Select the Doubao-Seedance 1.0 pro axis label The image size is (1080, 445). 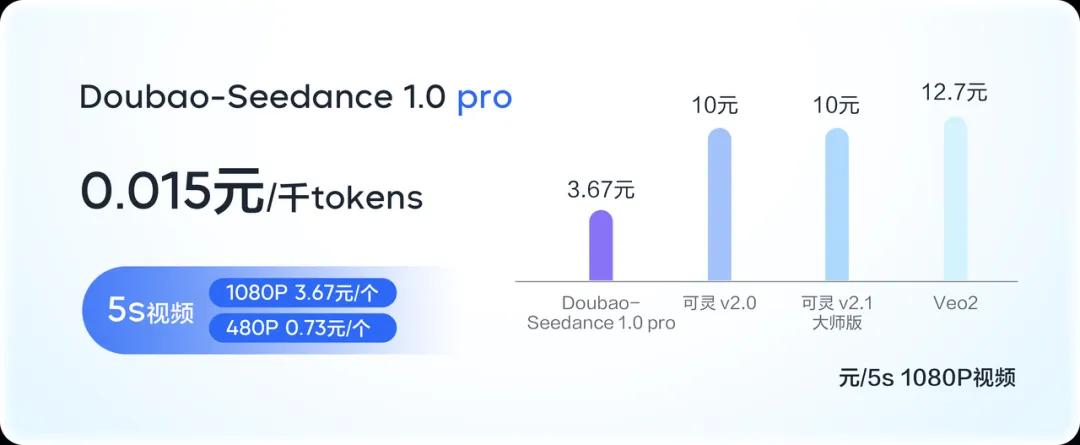click(x=601, y=313)
